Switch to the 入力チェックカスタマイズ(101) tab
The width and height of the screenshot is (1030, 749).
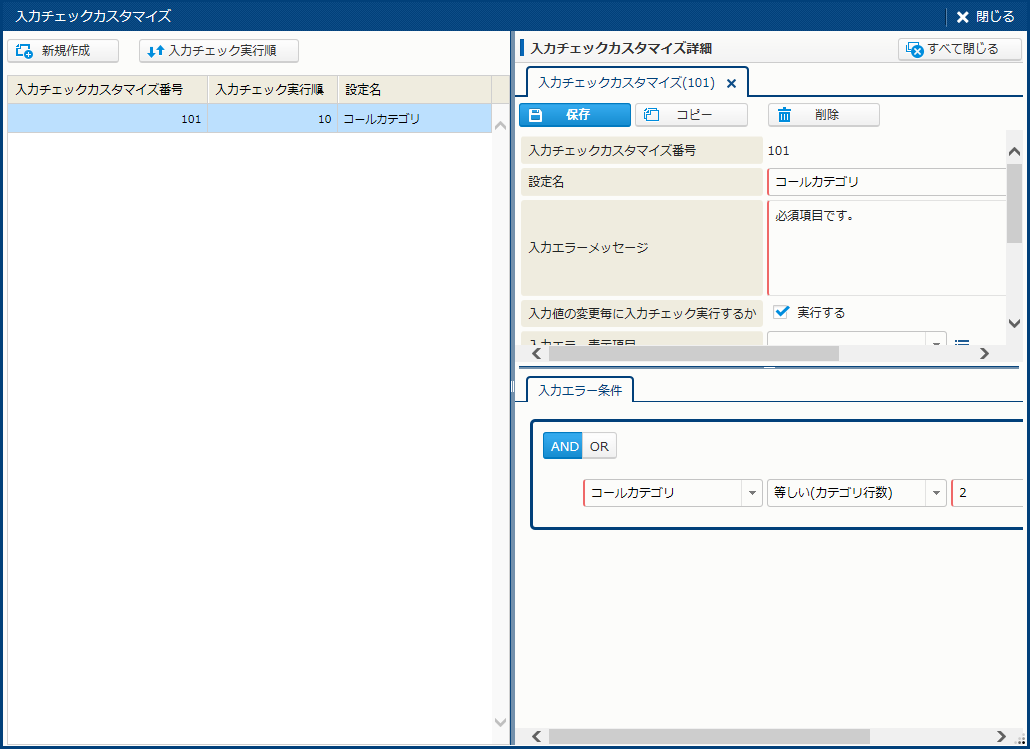pyautogui.click(x=626, y=83)
